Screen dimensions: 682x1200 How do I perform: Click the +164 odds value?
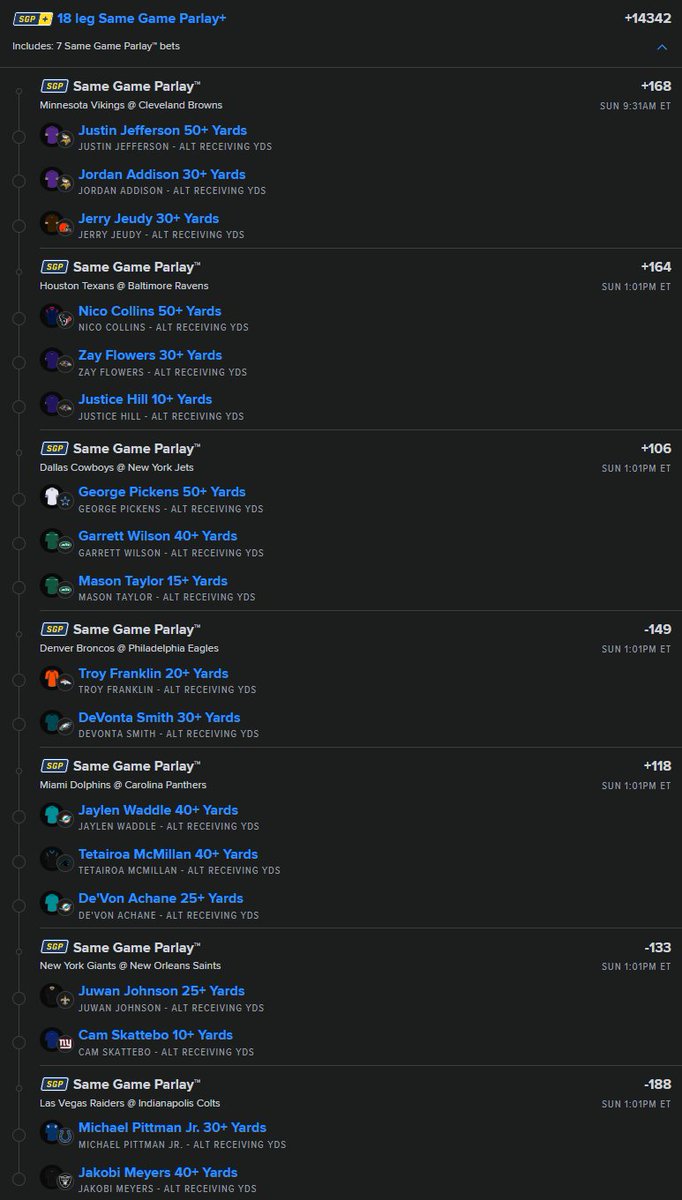coord(656,267)
